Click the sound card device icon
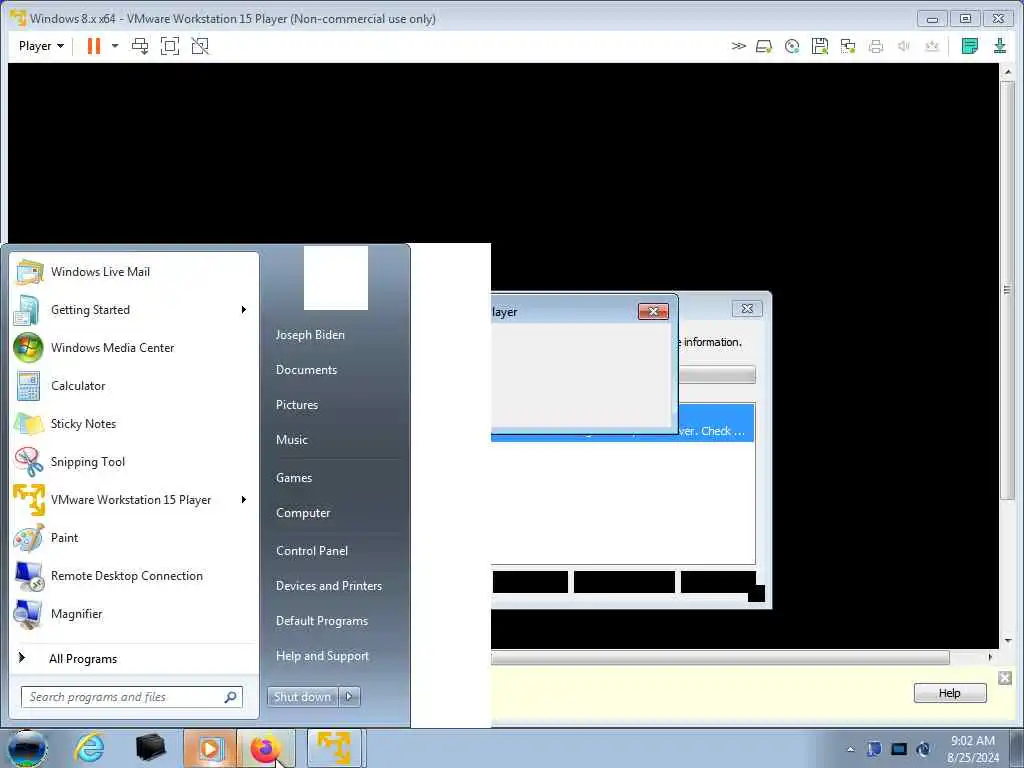The width and height of the screenshot is (1024, 768). click(904, 46)
